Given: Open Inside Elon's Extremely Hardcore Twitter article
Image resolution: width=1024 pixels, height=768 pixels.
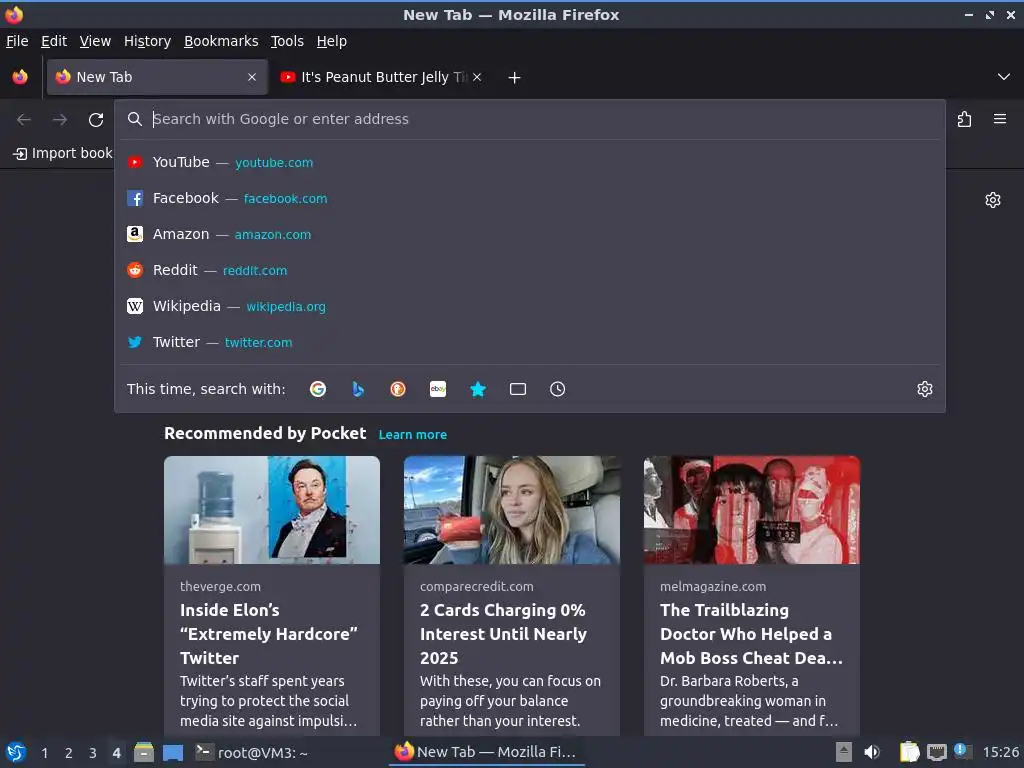Looking at the screenshot, I should 268,634.
